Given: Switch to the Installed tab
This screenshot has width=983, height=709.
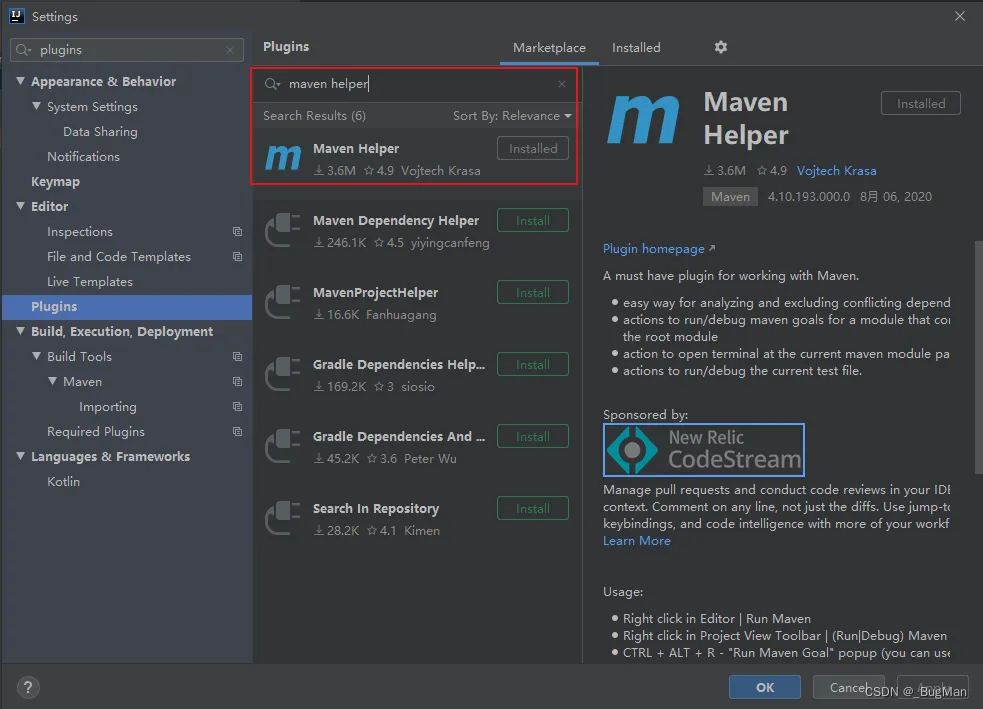Looking at the screenshot, I should coord(636,48).
